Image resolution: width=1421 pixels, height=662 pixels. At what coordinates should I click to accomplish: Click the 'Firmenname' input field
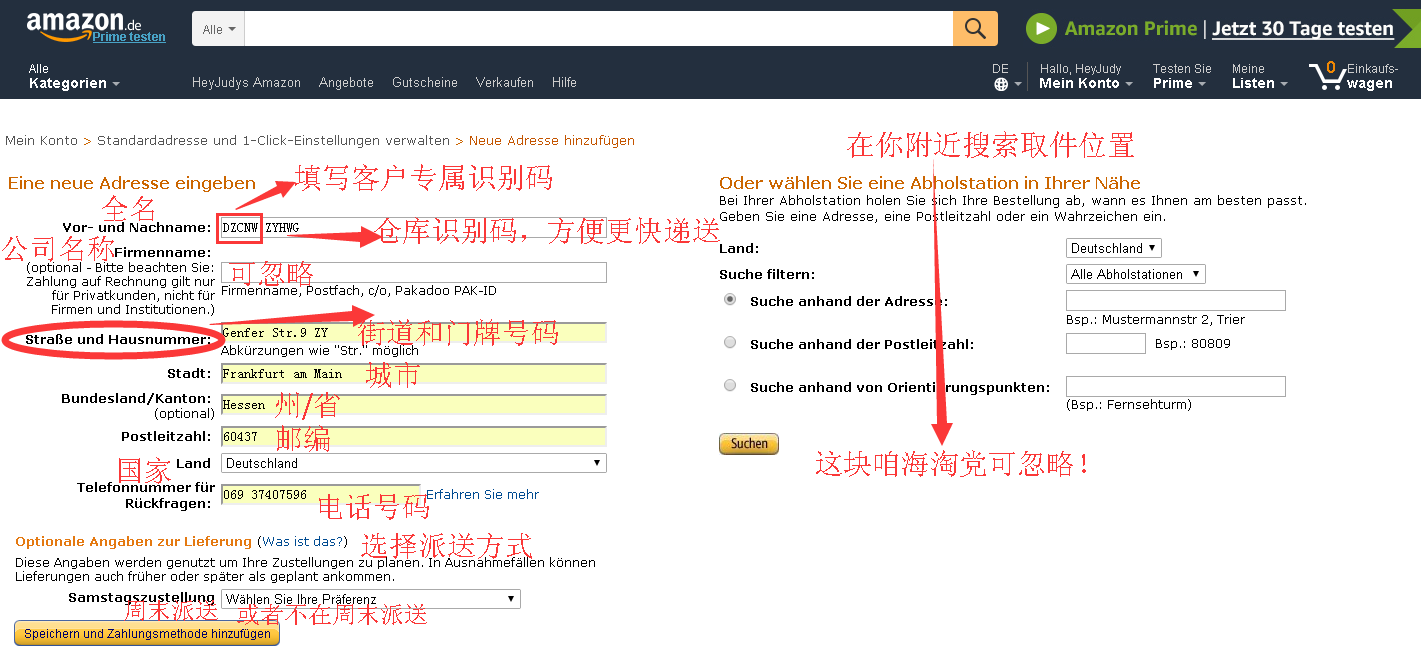[413, 272]
